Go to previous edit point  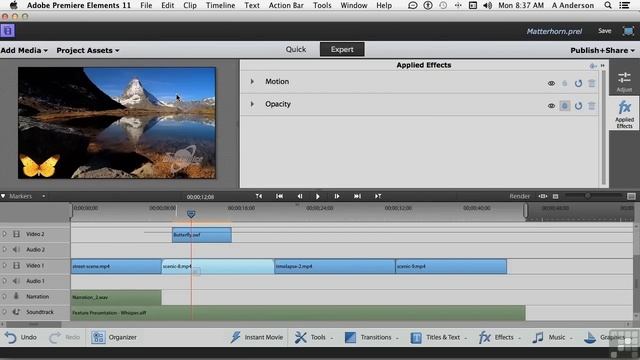point(259,196)
